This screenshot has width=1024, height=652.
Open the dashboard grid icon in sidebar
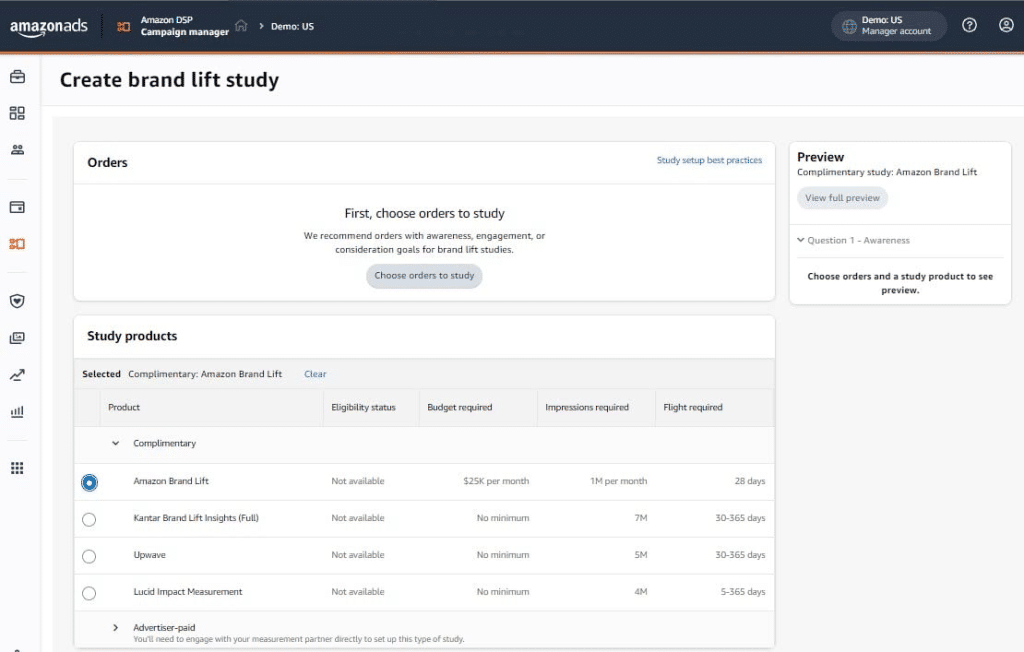click(x=18, y=113)
